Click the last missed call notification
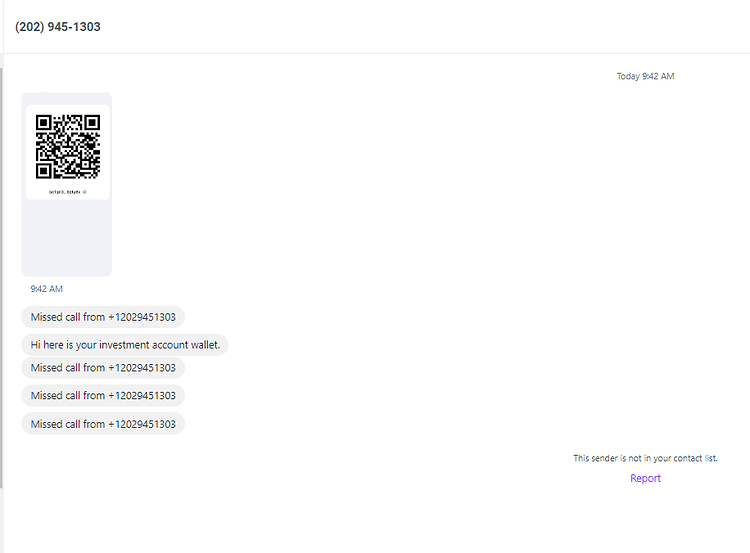This screenshot has width=750, height=553. pos(103,424)
